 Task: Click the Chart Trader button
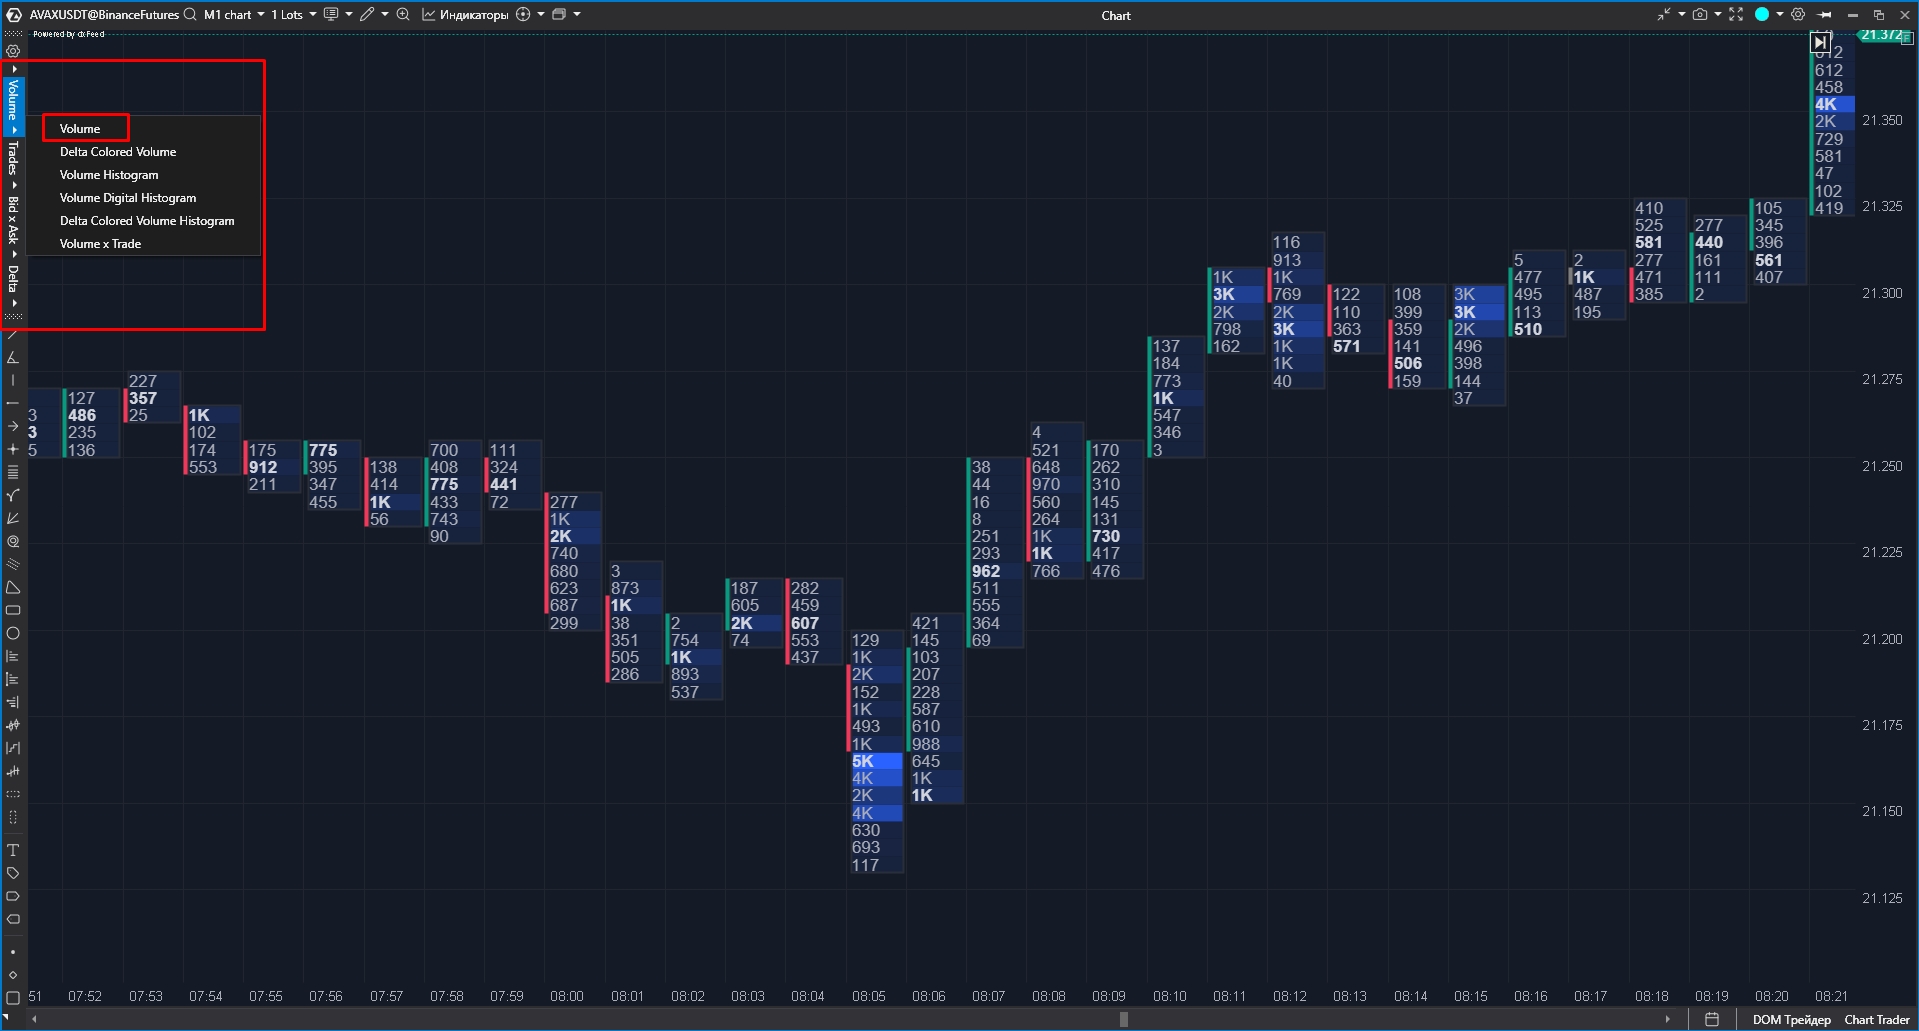coord(1876,1020)
